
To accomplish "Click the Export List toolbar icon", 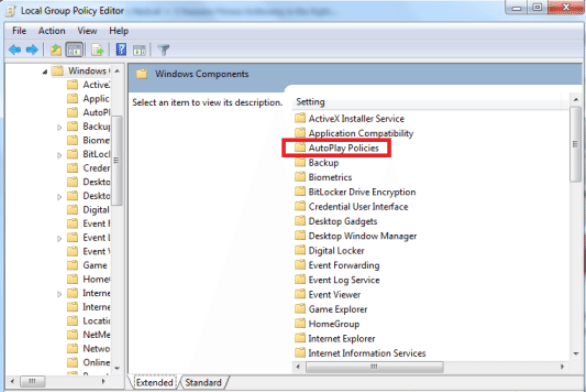I will [98, 50].
